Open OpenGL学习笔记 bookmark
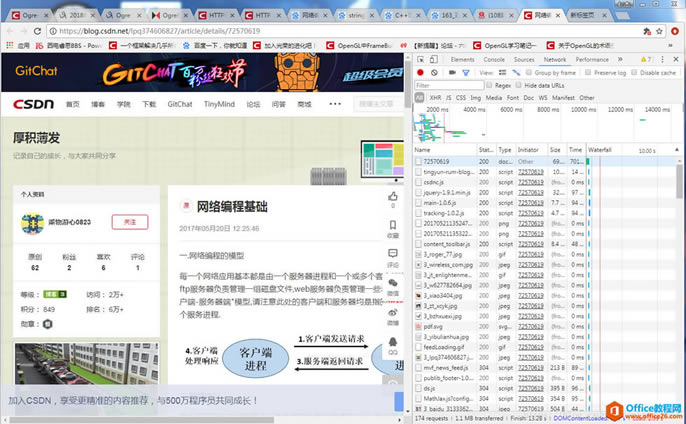The width and height of the screenshot is (686, 424). (x=505, y=45)
